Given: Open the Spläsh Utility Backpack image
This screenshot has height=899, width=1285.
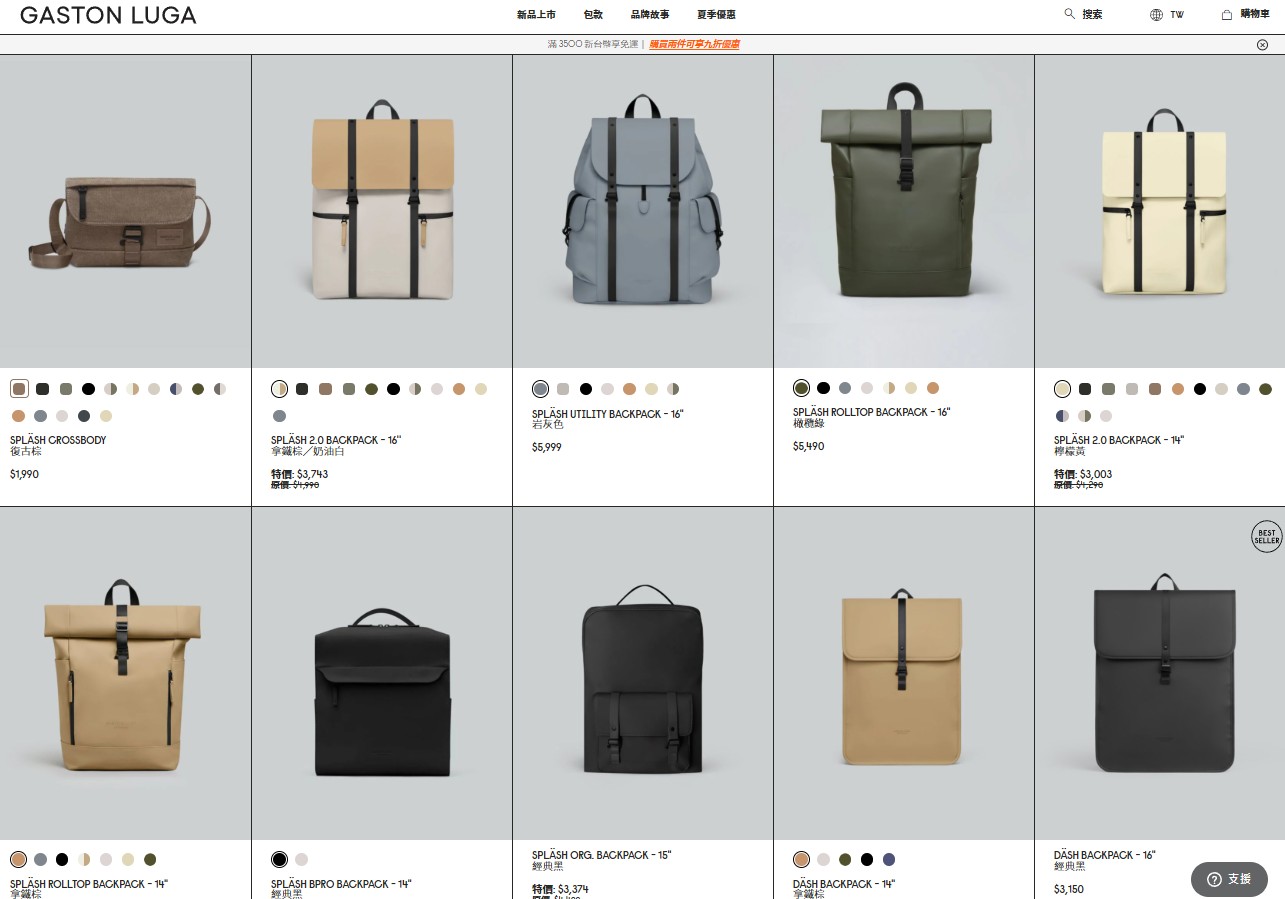Looking at the screenshot, I should [643, 211].
